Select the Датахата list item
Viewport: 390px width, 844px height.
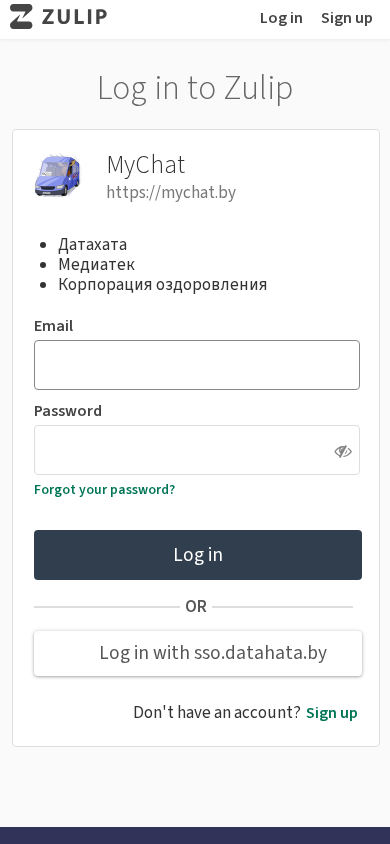click(x=93, y=244)
